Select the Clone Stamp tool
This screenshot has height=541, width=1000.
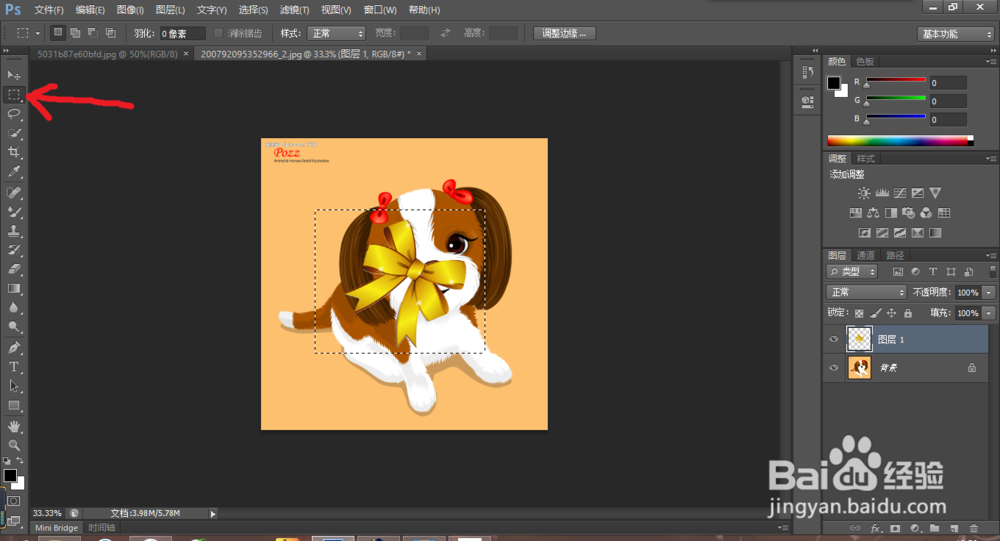(13, 230)
